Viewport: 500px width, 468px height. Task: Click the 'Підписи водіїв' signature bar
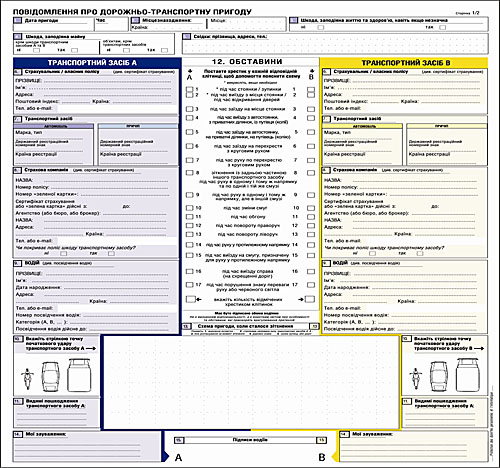point(250,440)
